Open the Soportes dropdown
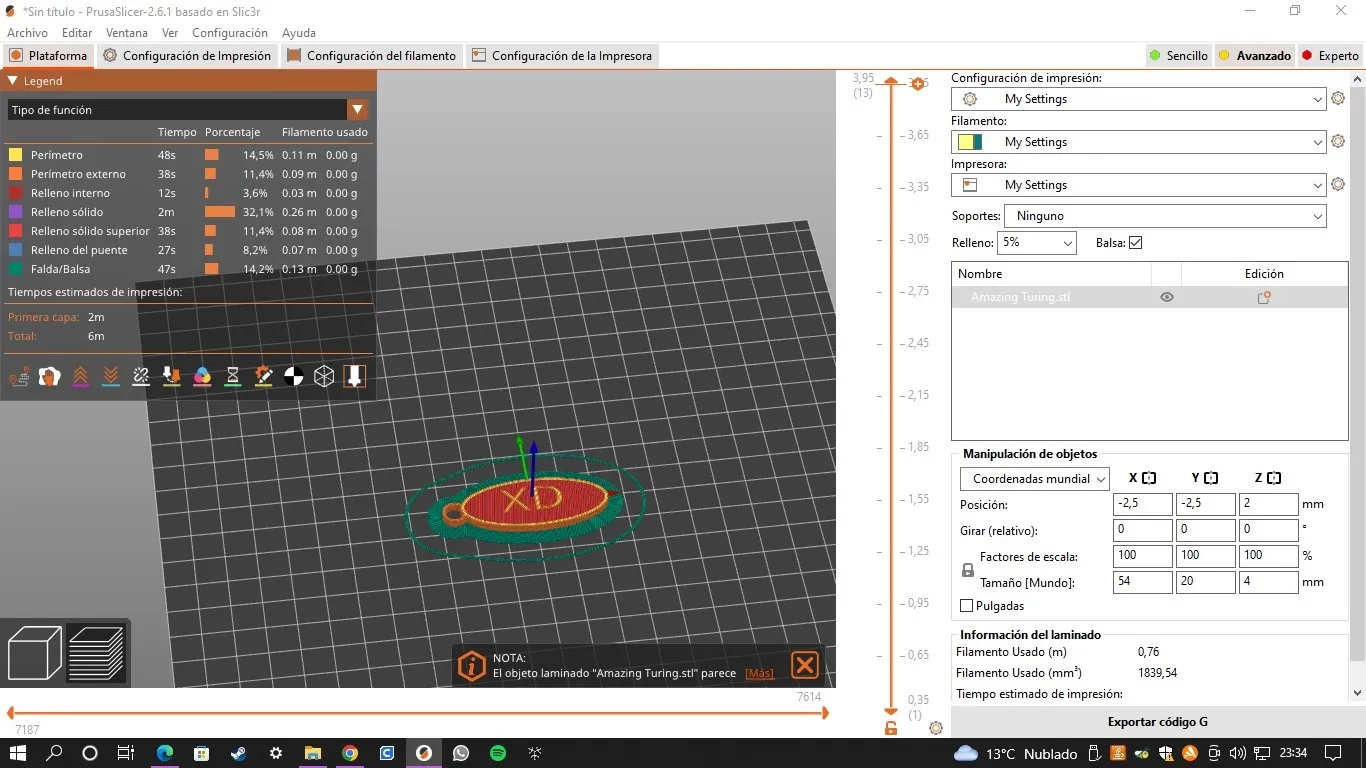 (x=1166, y=216)
